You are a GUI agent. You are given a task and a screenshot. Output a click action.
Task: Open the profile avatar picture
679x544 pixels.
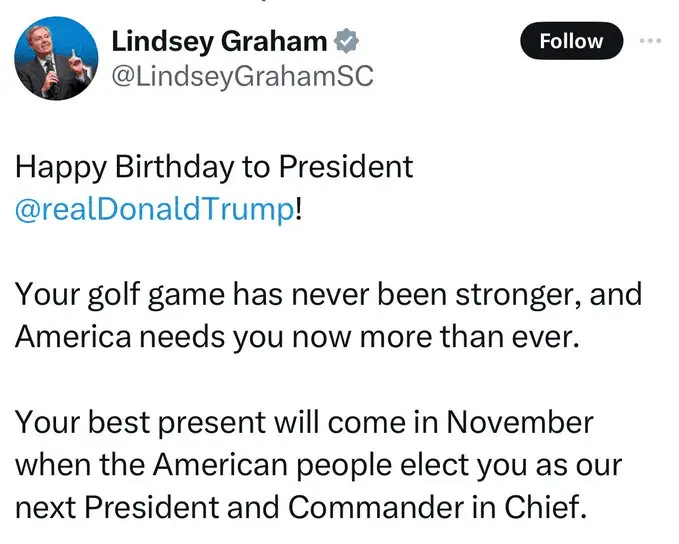click(54, 58)
